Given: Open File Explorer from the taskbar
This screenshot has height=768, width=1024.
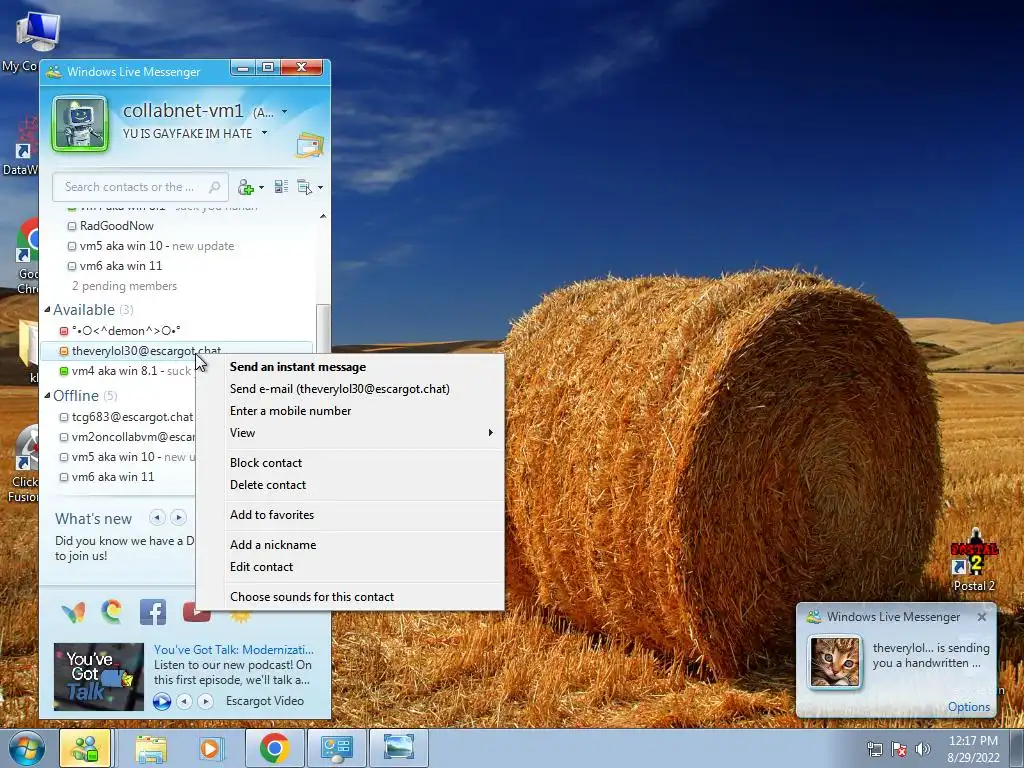Looking at the screenshot, I should point(151,748).
